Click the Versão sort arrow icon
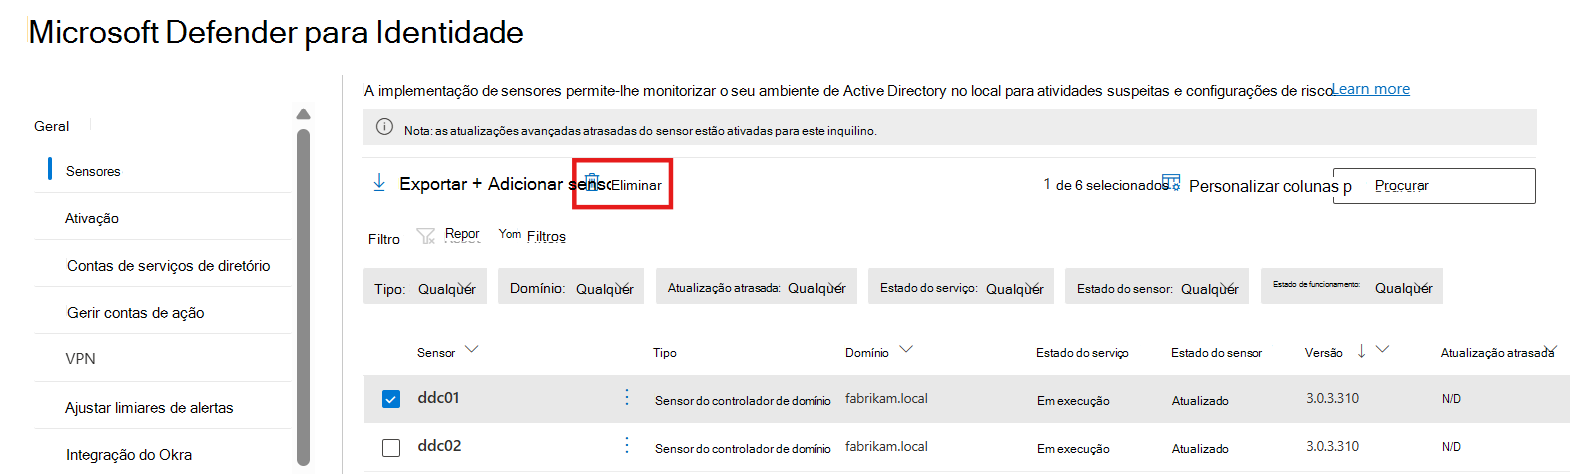 tap(1361, 350)
